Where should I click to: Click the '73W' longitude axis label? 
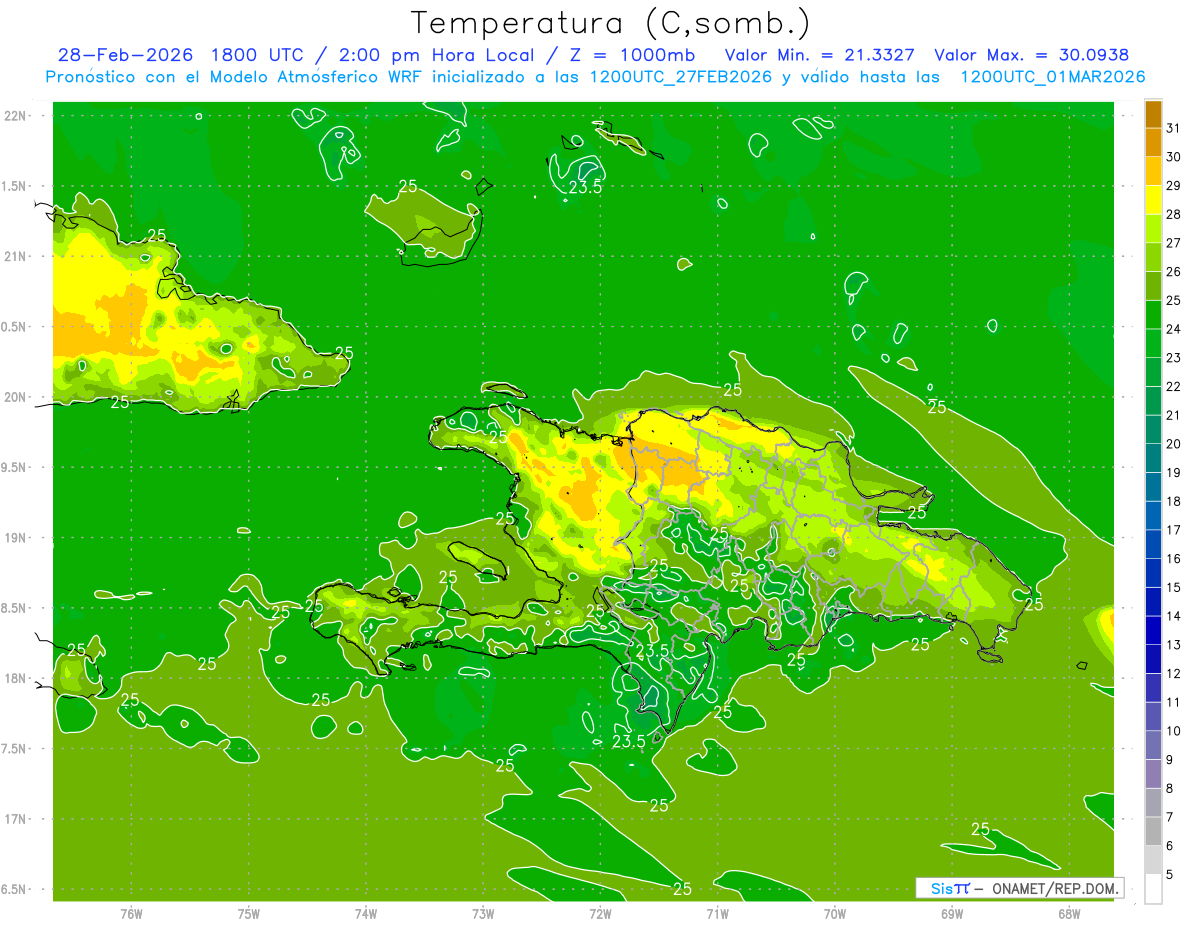(483, 914)
